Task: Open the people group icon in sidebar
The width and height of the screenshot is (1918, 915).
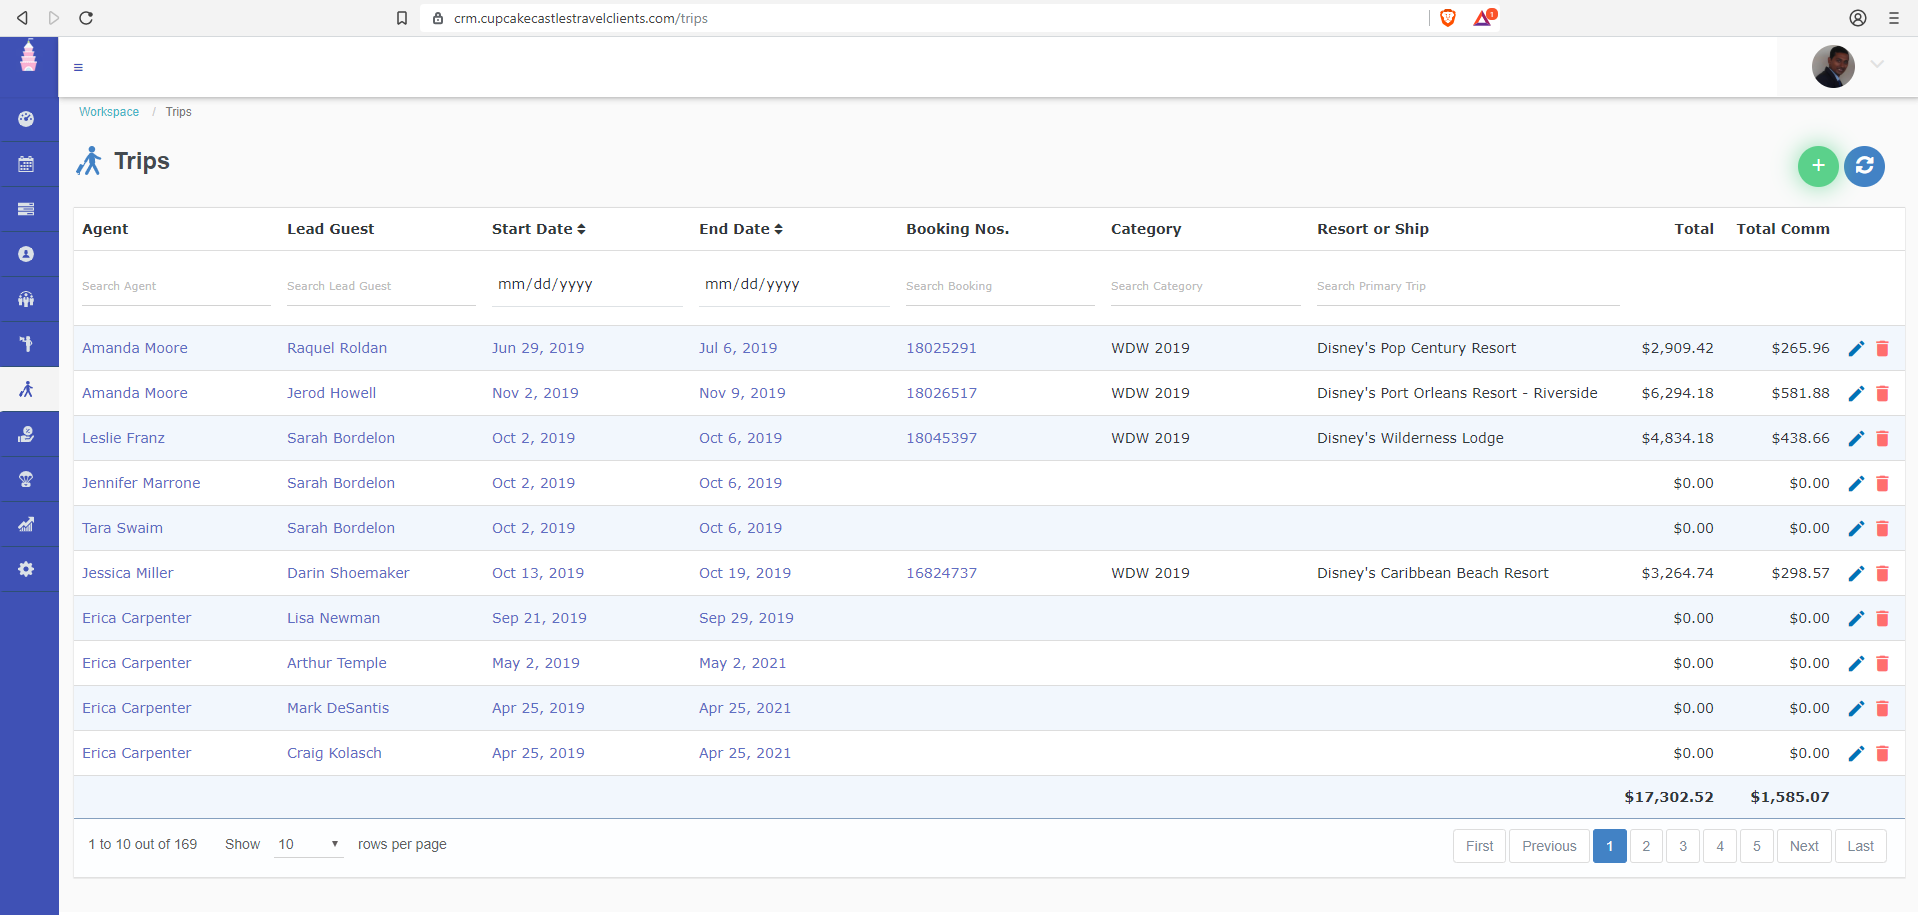Action: [x=27, y=299]
